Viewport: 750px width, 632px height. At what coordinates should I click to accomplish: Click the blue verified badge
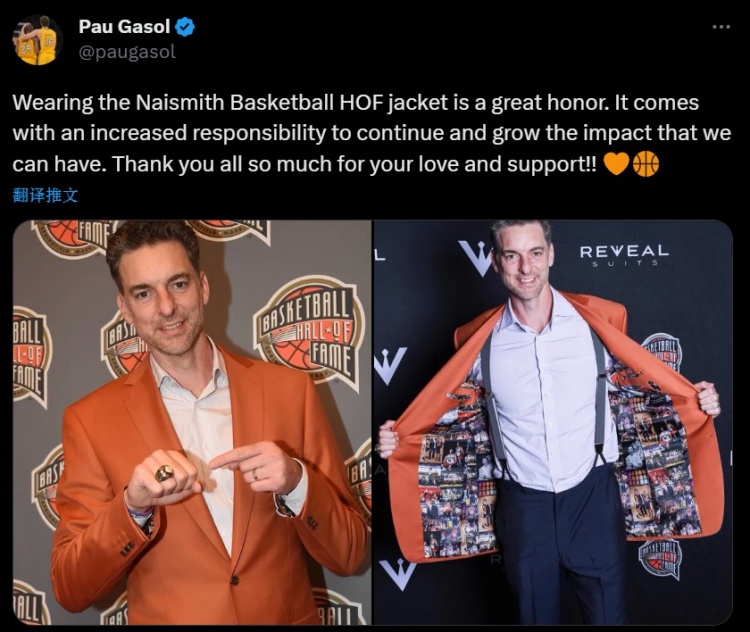coord(185,27)
